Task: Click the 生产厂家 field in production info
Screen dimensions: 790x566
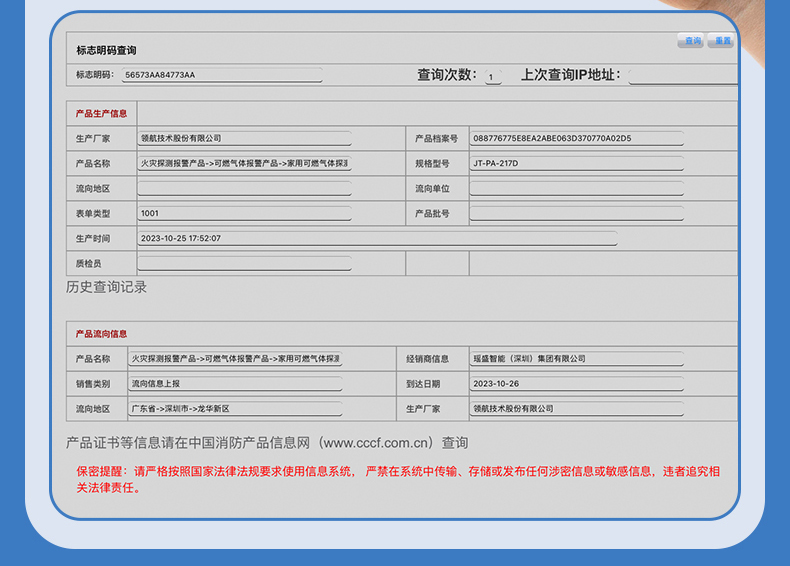Action: (x=244, y=138)
